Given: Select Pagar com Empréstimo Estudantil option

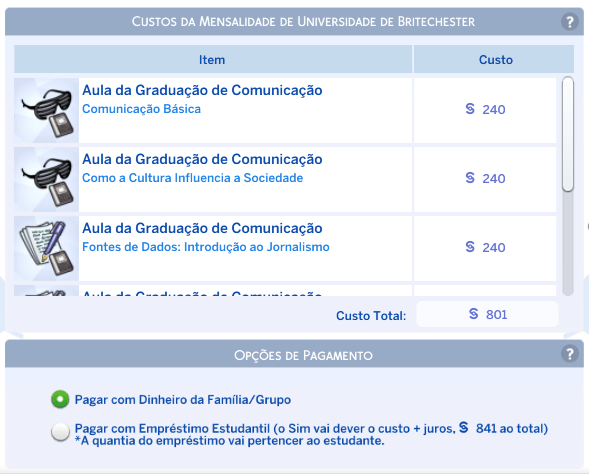Looking at the screenshot, I should [60, 432].
